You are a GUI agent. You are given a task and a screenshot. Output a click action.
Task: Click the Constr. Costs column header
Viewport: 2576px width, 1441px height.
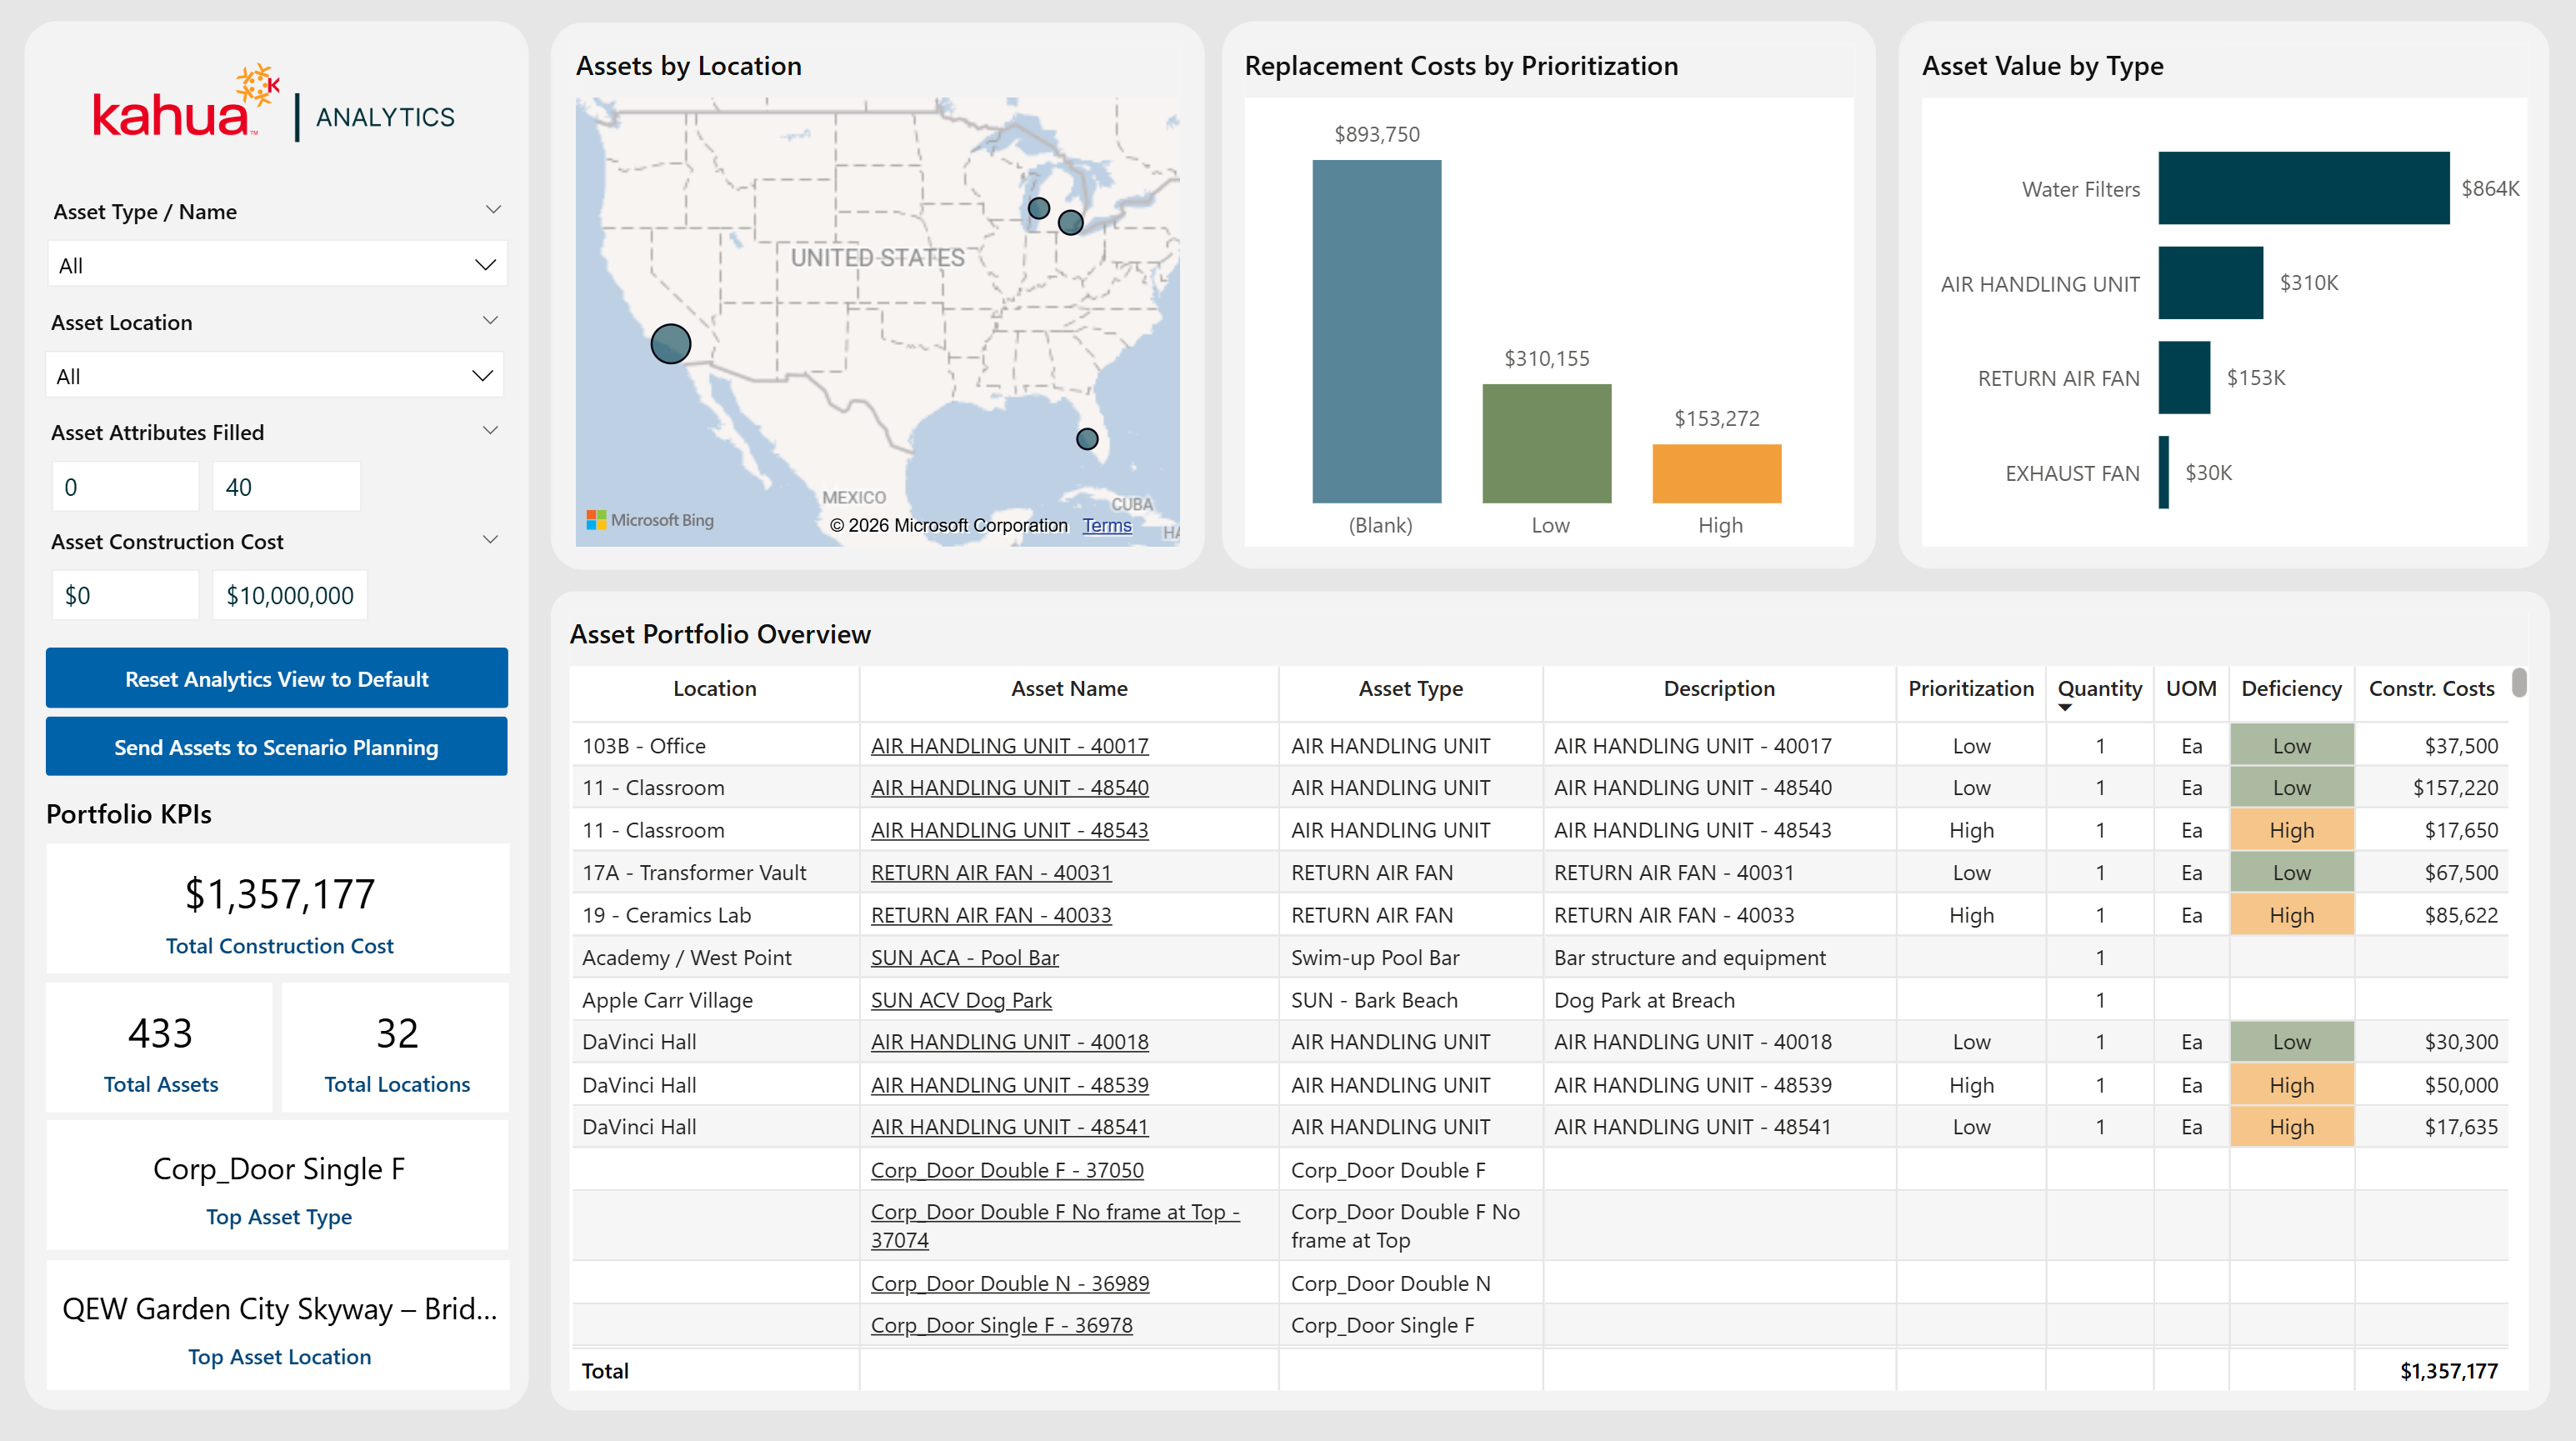pyautogui.click(x=2430, y=688)
